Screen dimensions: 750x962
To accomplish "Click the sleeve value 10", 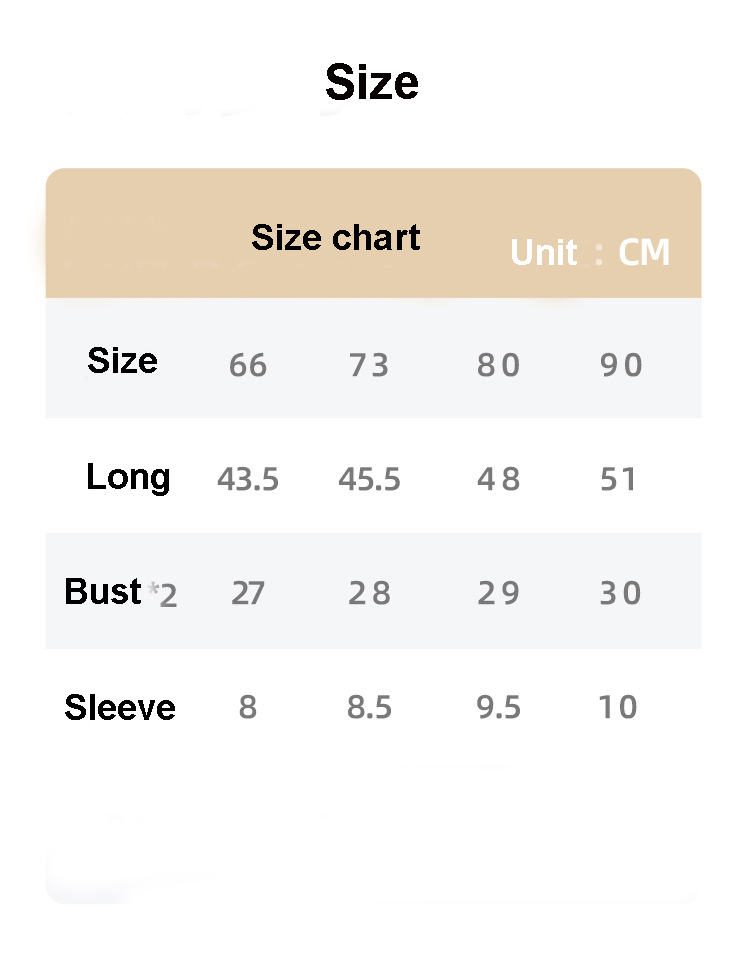I will [618, 708].
